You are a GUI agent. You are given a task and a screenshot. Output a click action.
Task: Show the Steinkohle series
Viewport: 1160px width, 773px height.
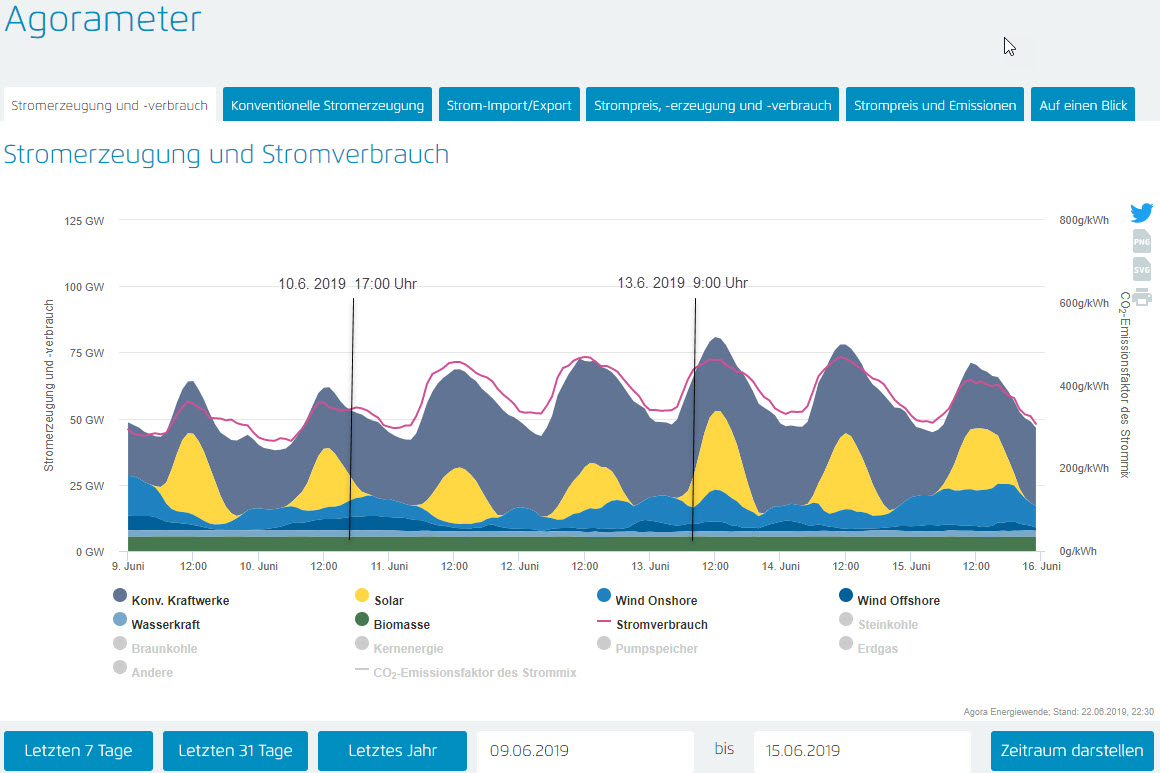coord(886,624)
